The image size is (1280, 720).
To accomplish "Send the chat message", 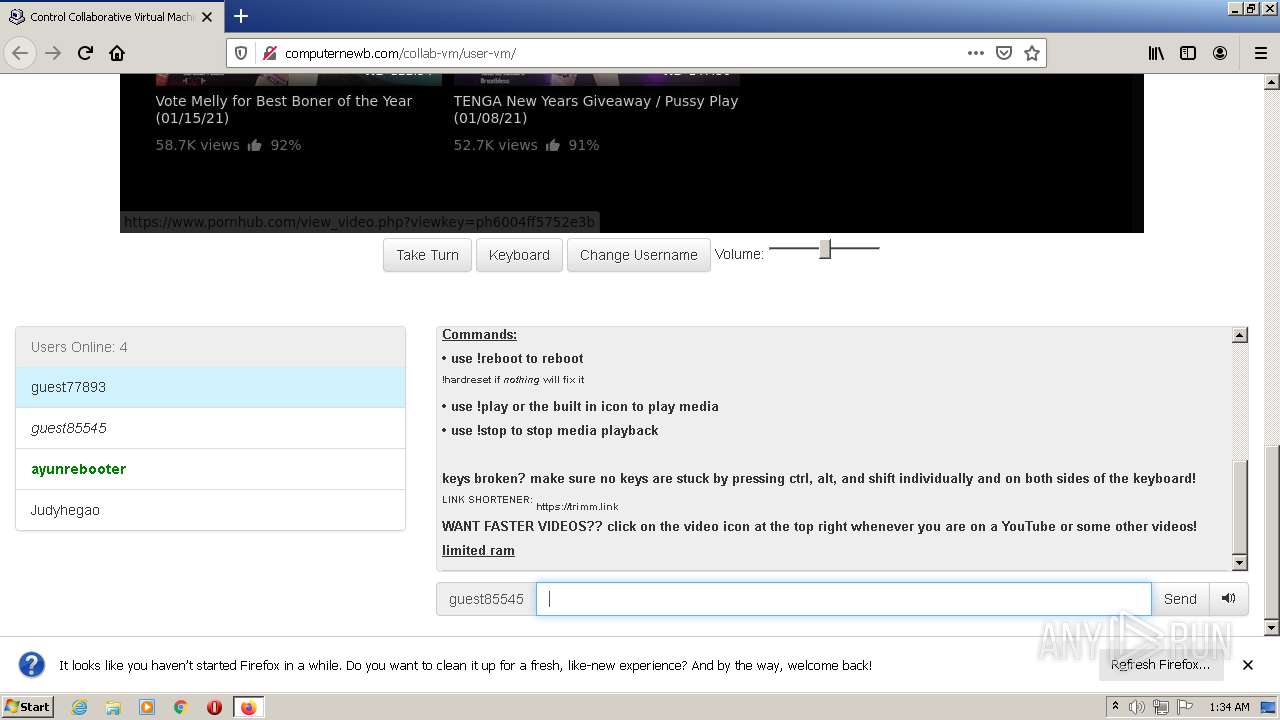I will [x=1180, y=599].
